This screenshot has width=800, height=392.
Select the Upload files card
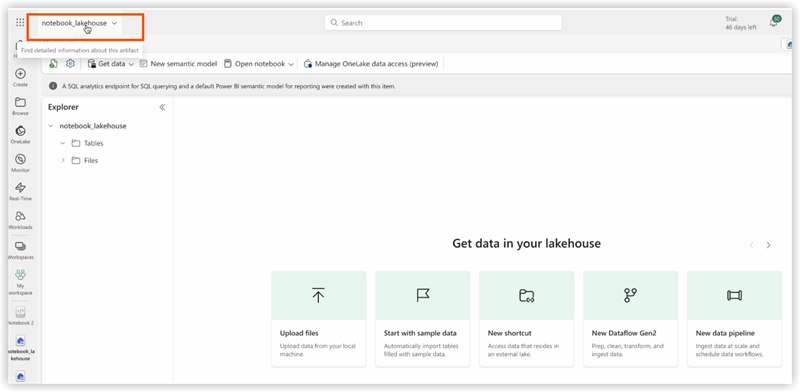318,318
